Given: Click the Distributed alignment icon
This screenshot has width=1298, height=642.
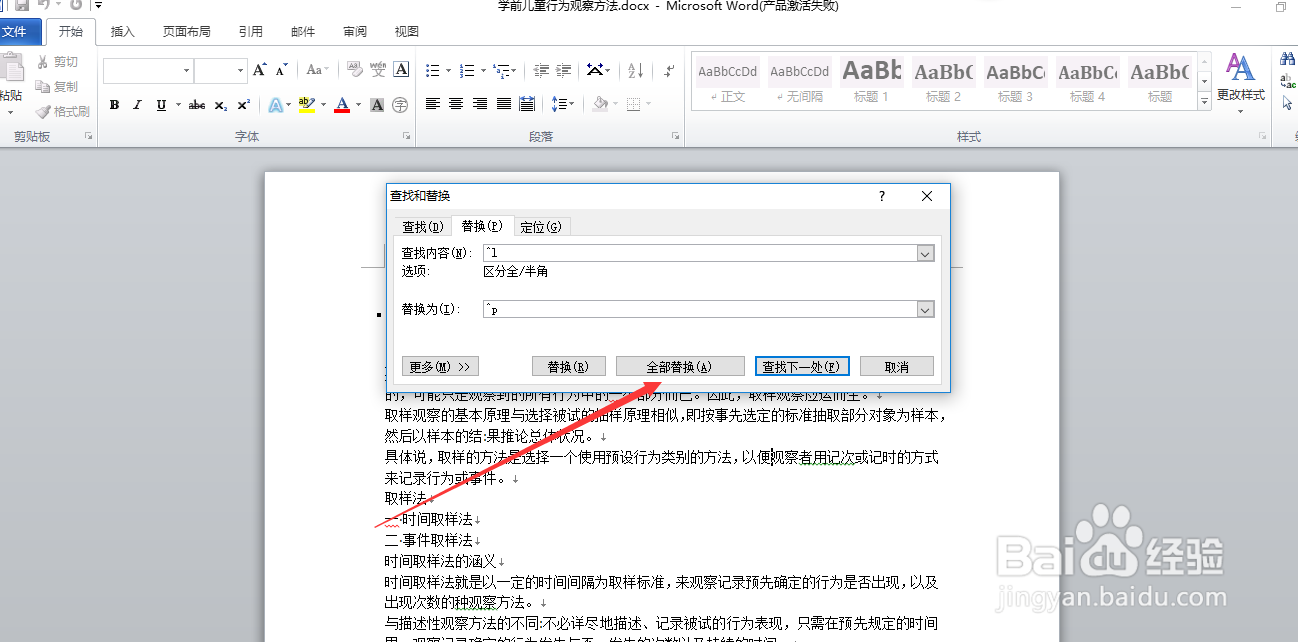Looking at the screenshot, I should [x=527, y=104].
